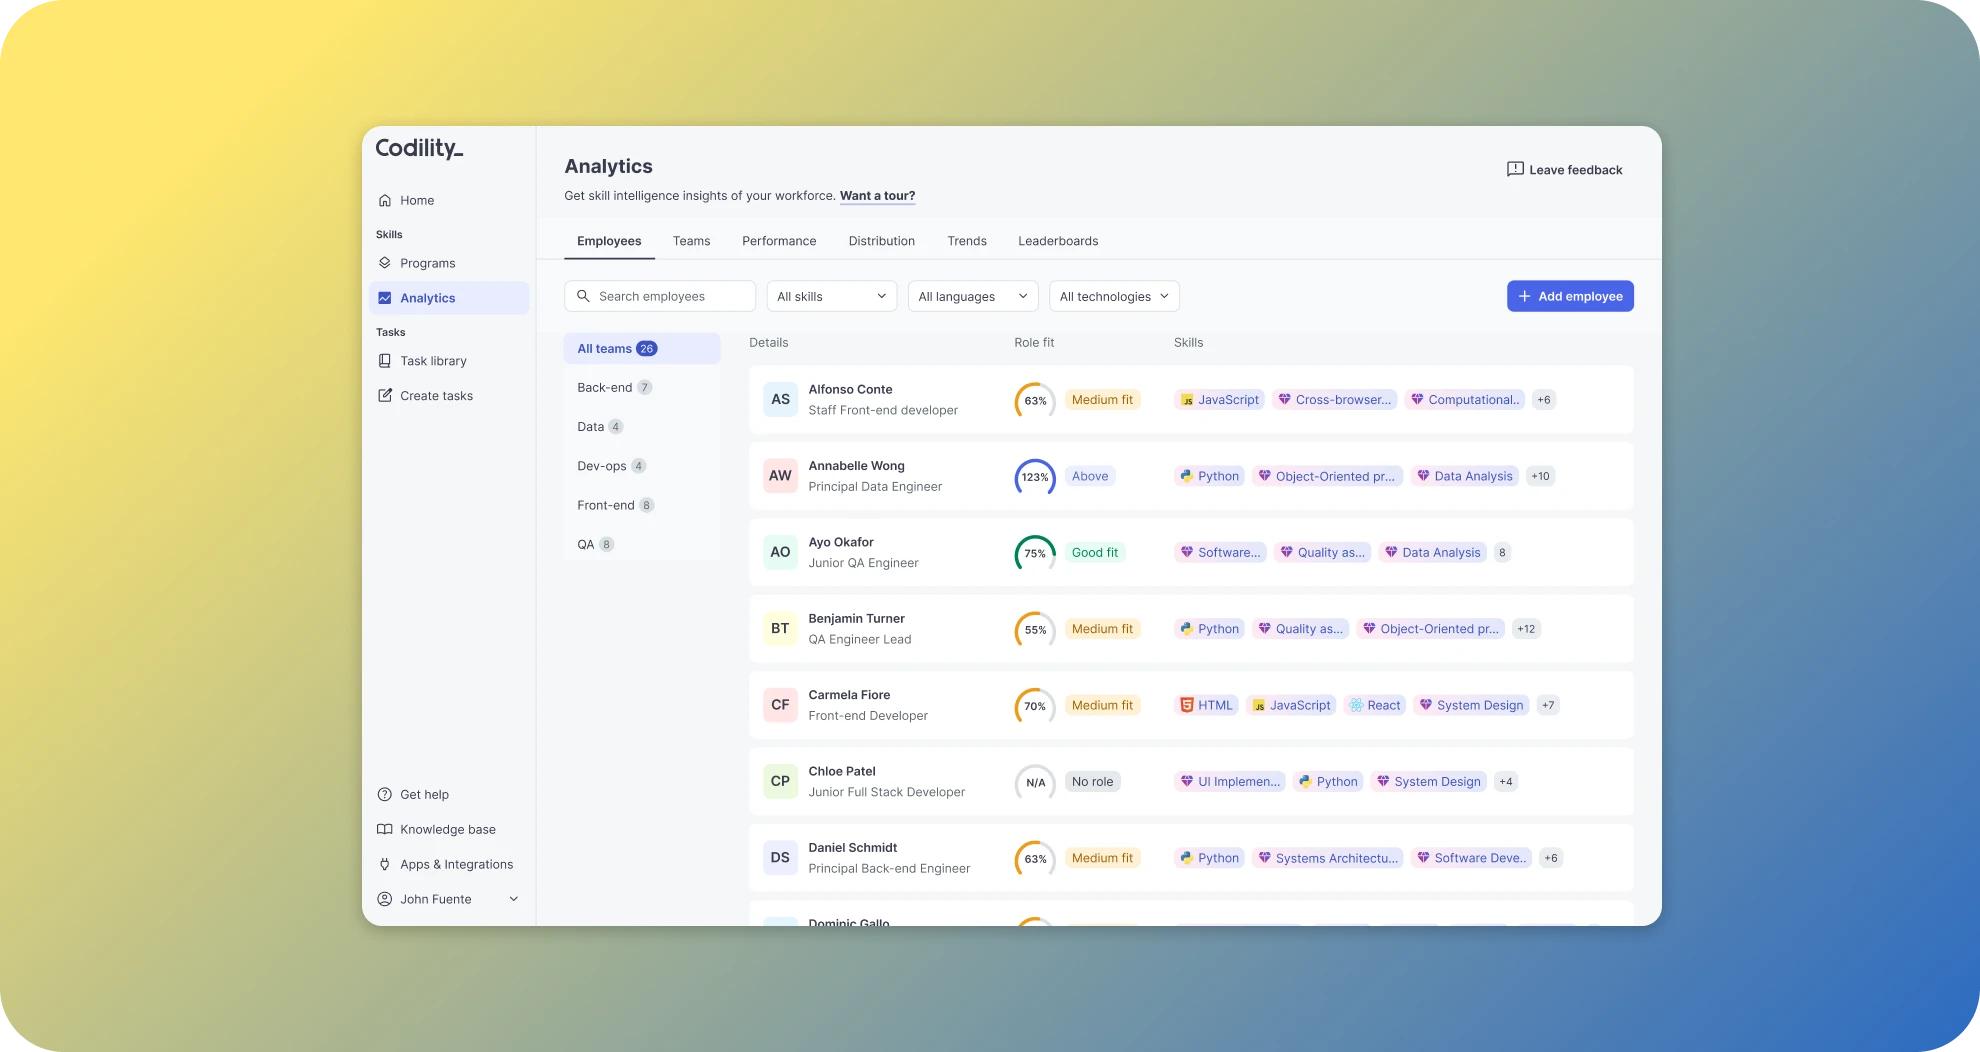Click Annabelle Wong's 123% role fit gauge

(x=1035, y=477)
